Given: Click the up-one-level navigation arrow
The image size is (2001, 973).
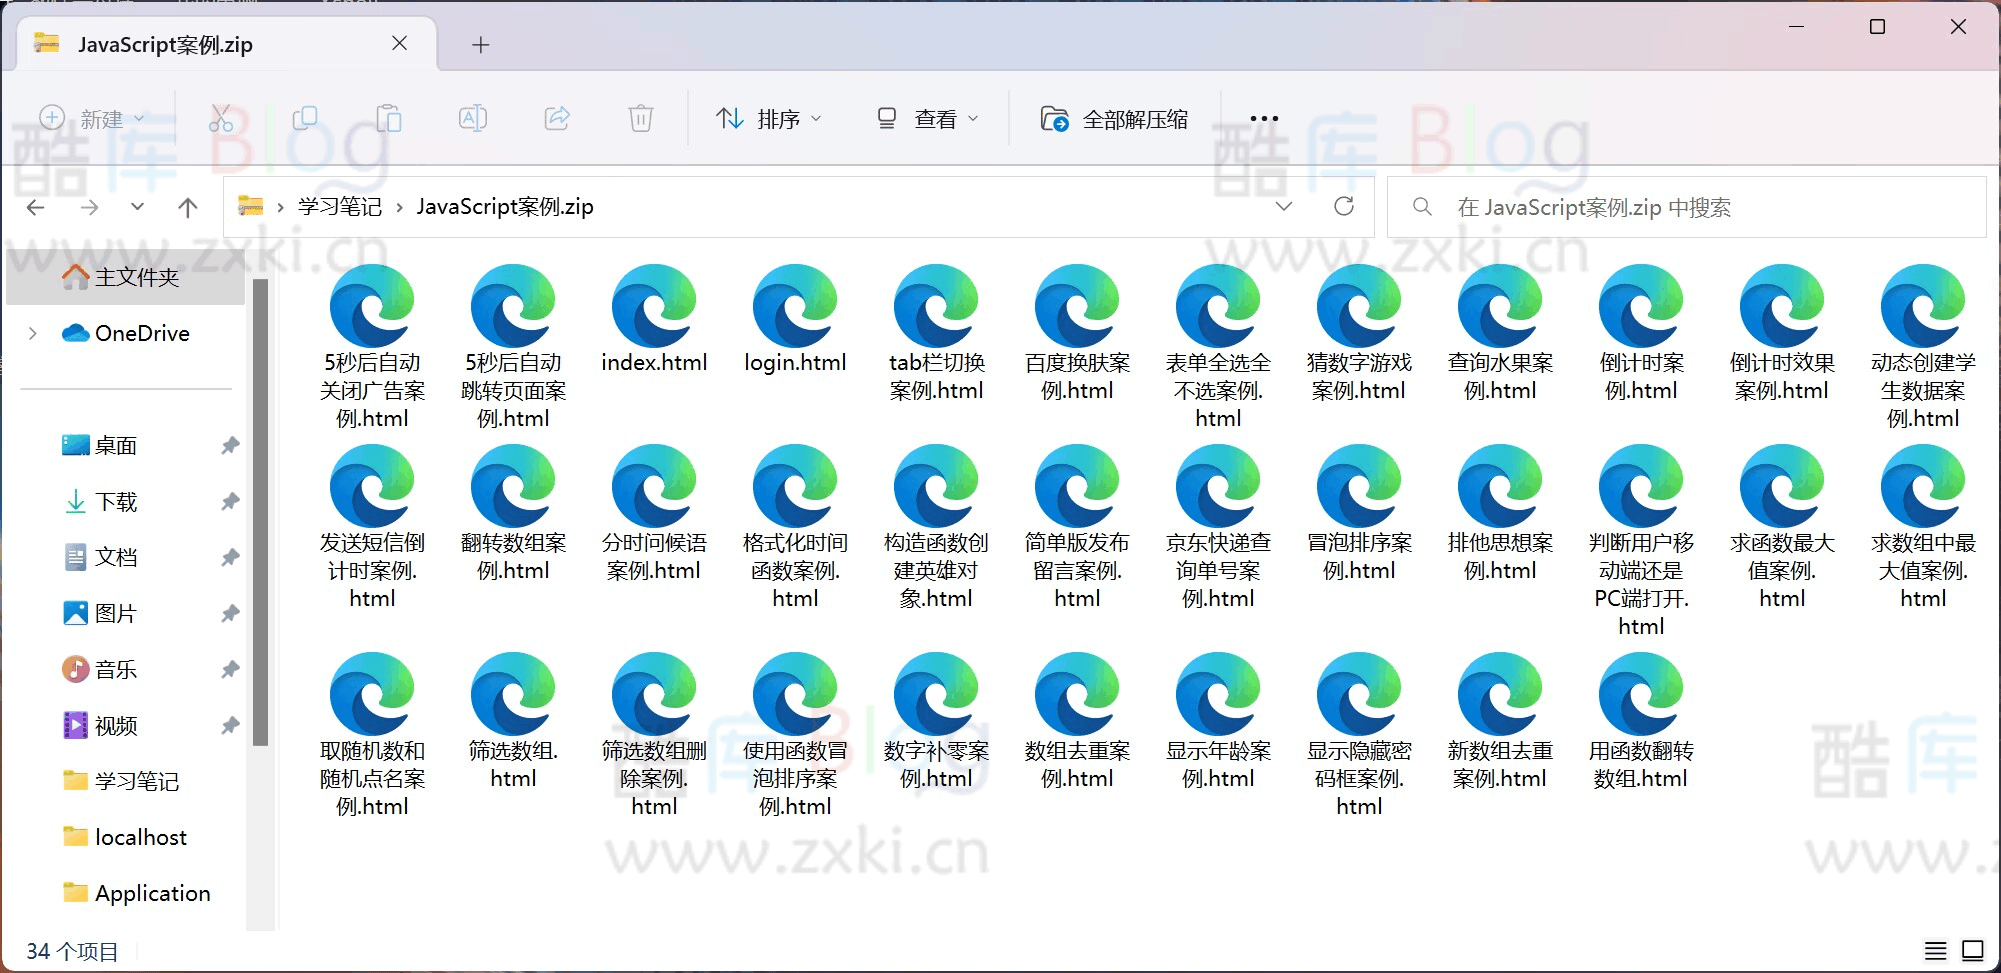Looking at the screenshot, I should (x=187, y=206).
